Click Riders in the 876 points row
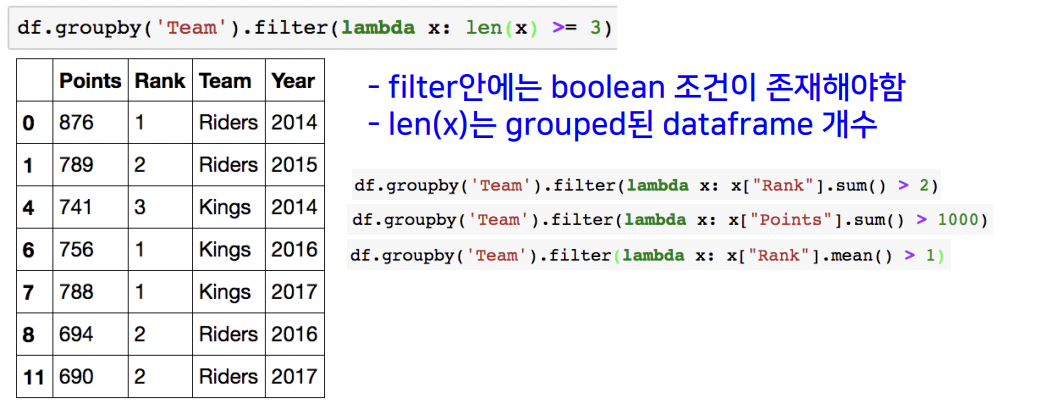 pos(228,123)
